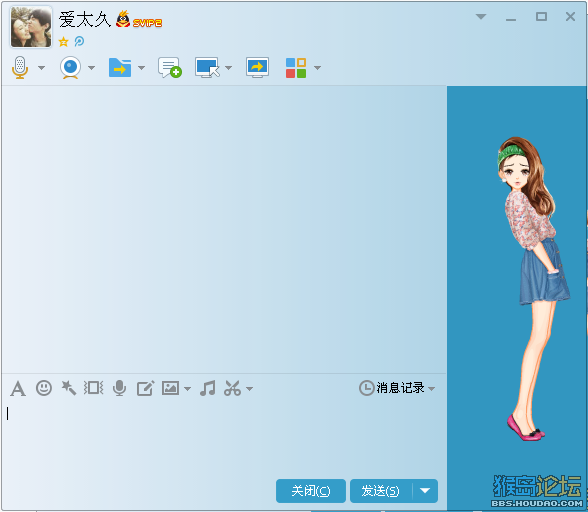Start a voice call with microphone icon
The height and width of the screenshot is (512, 588).
(x=20, y=68)
